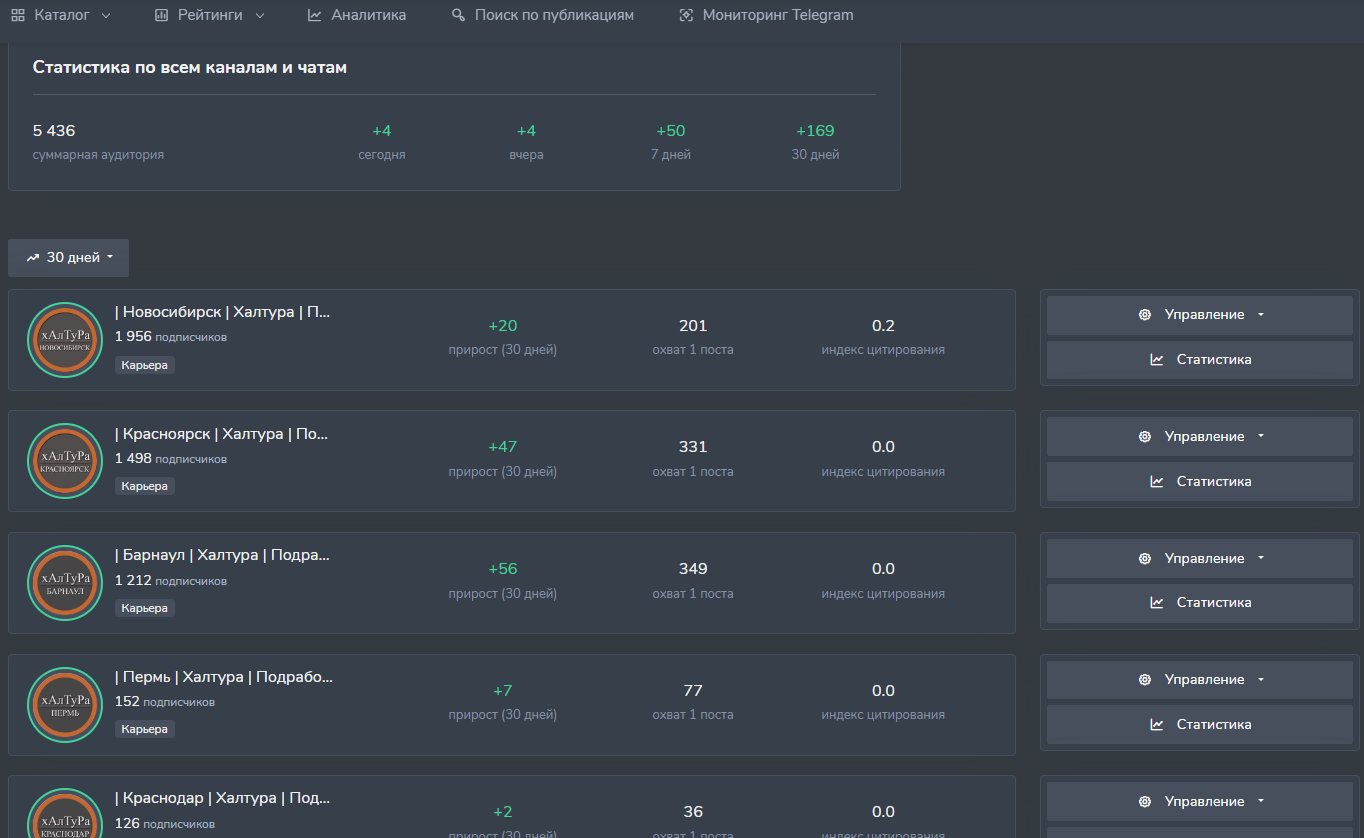Go to Поиск по публикациям

543,16
